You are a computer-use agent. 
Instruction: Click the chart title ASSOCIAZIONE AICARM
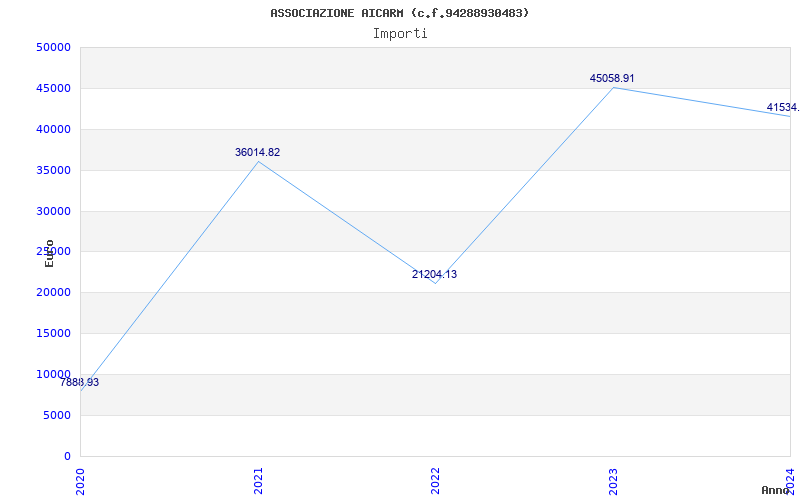coord(399,13)
